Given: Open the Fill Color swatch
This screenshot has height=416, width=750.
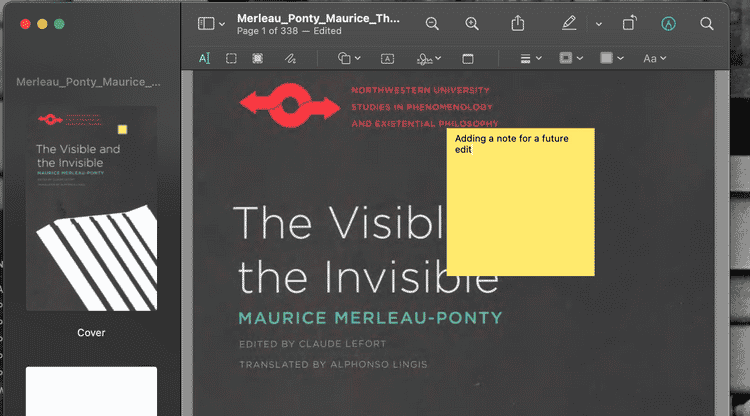Looking at the screenshot, I should [611, 59].
